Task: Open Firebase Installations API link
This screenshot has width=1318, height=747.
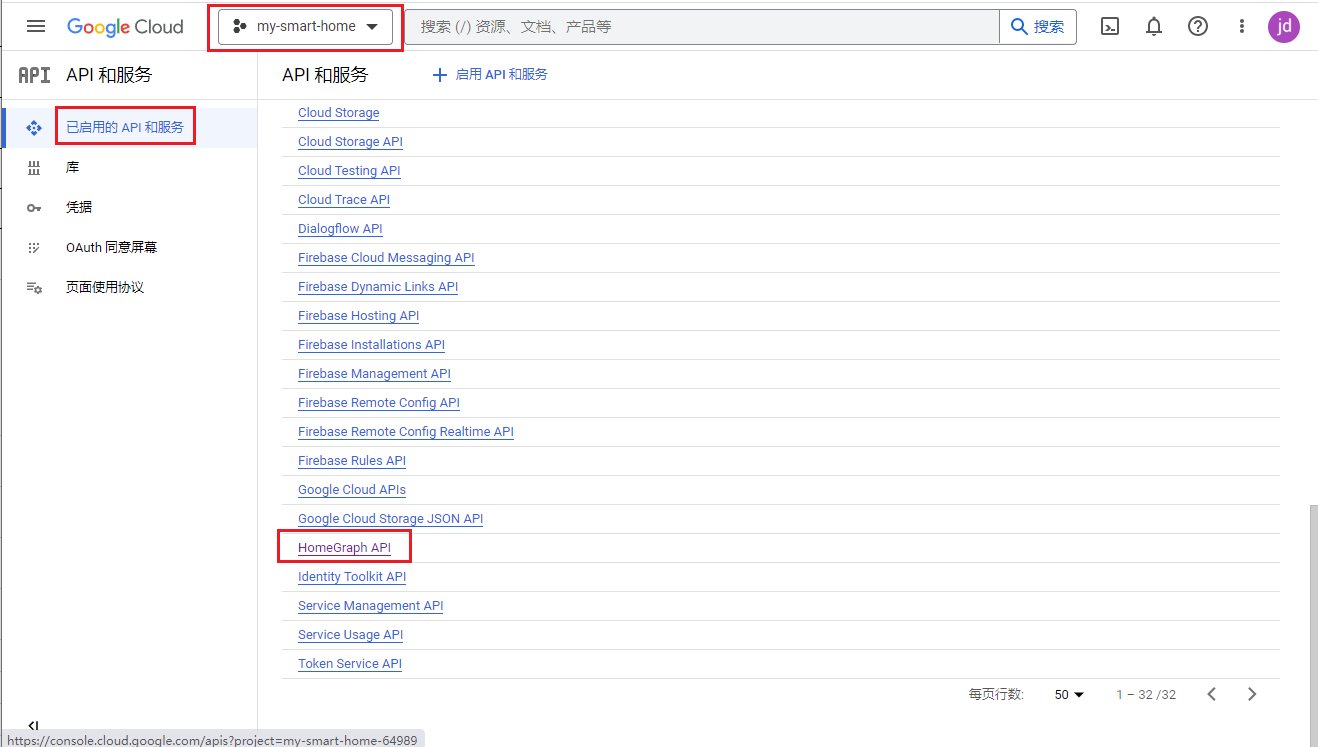Action: coord(371,345)
